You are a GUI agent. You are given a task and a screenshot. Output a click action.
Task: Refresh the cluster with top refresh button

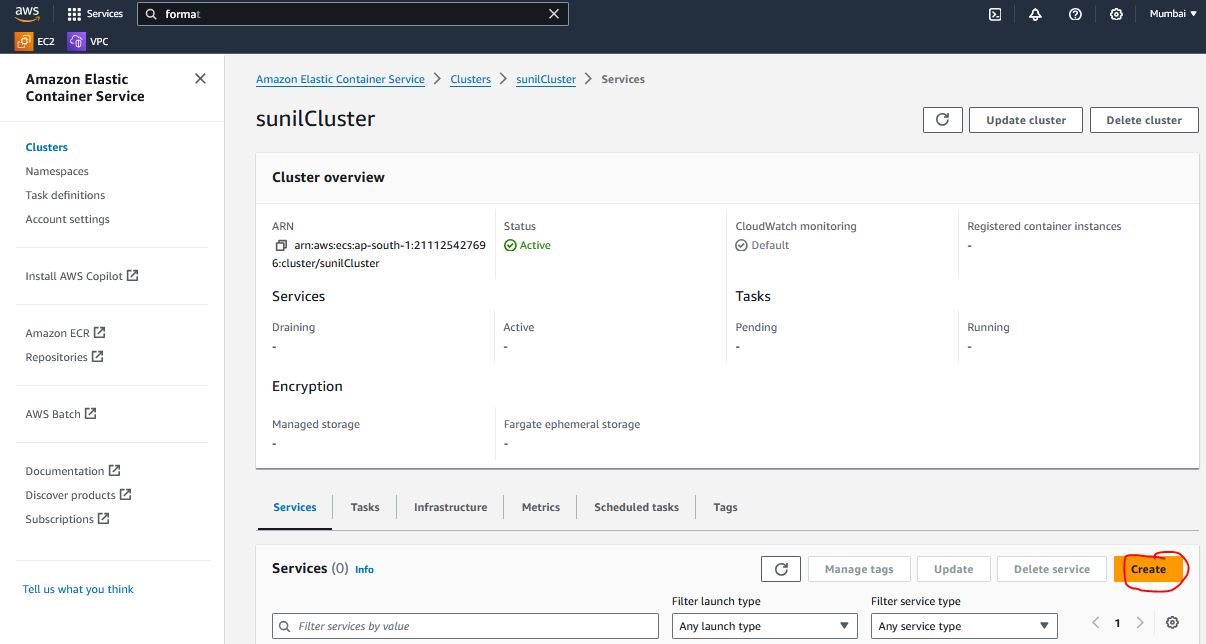coord(942,120)
